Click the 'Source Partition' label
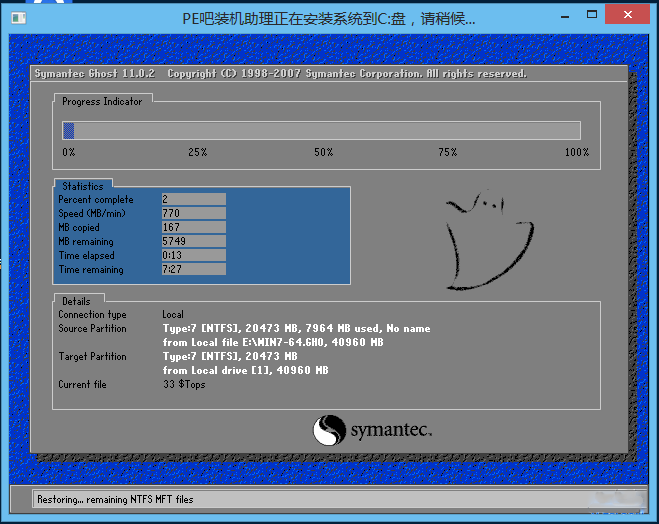 pos(92,329)
